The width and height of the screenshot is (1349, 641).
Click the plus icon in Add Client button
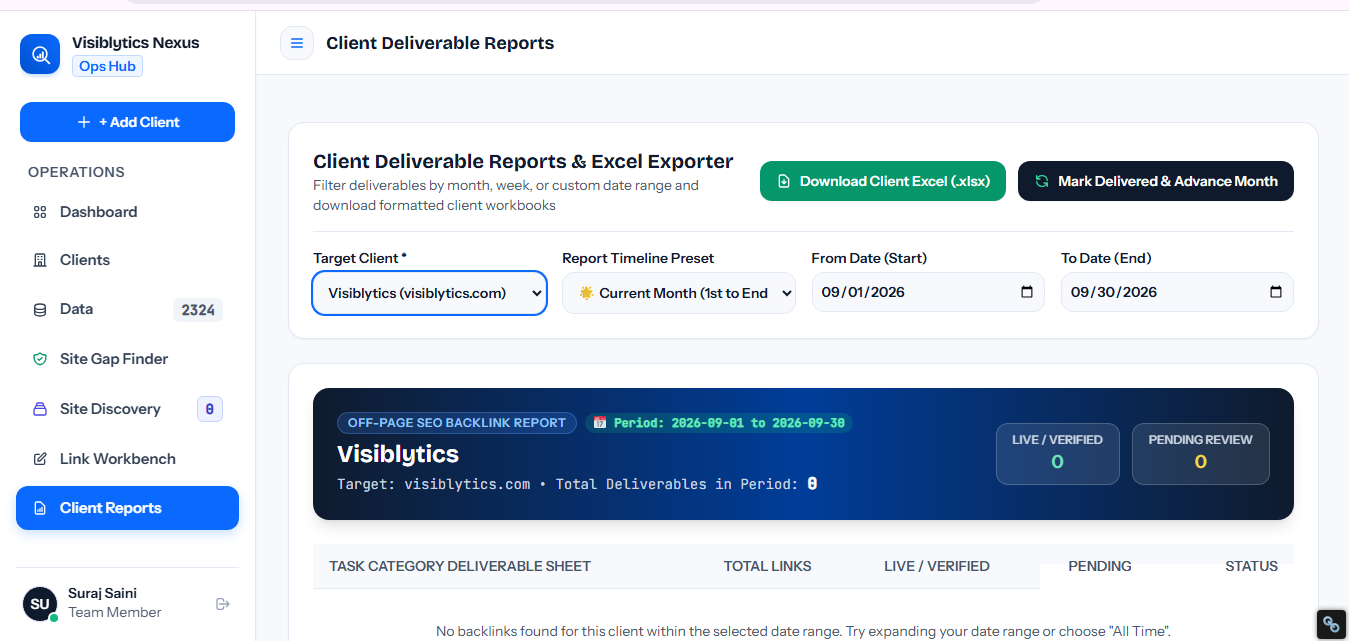(x=84, y=122)
